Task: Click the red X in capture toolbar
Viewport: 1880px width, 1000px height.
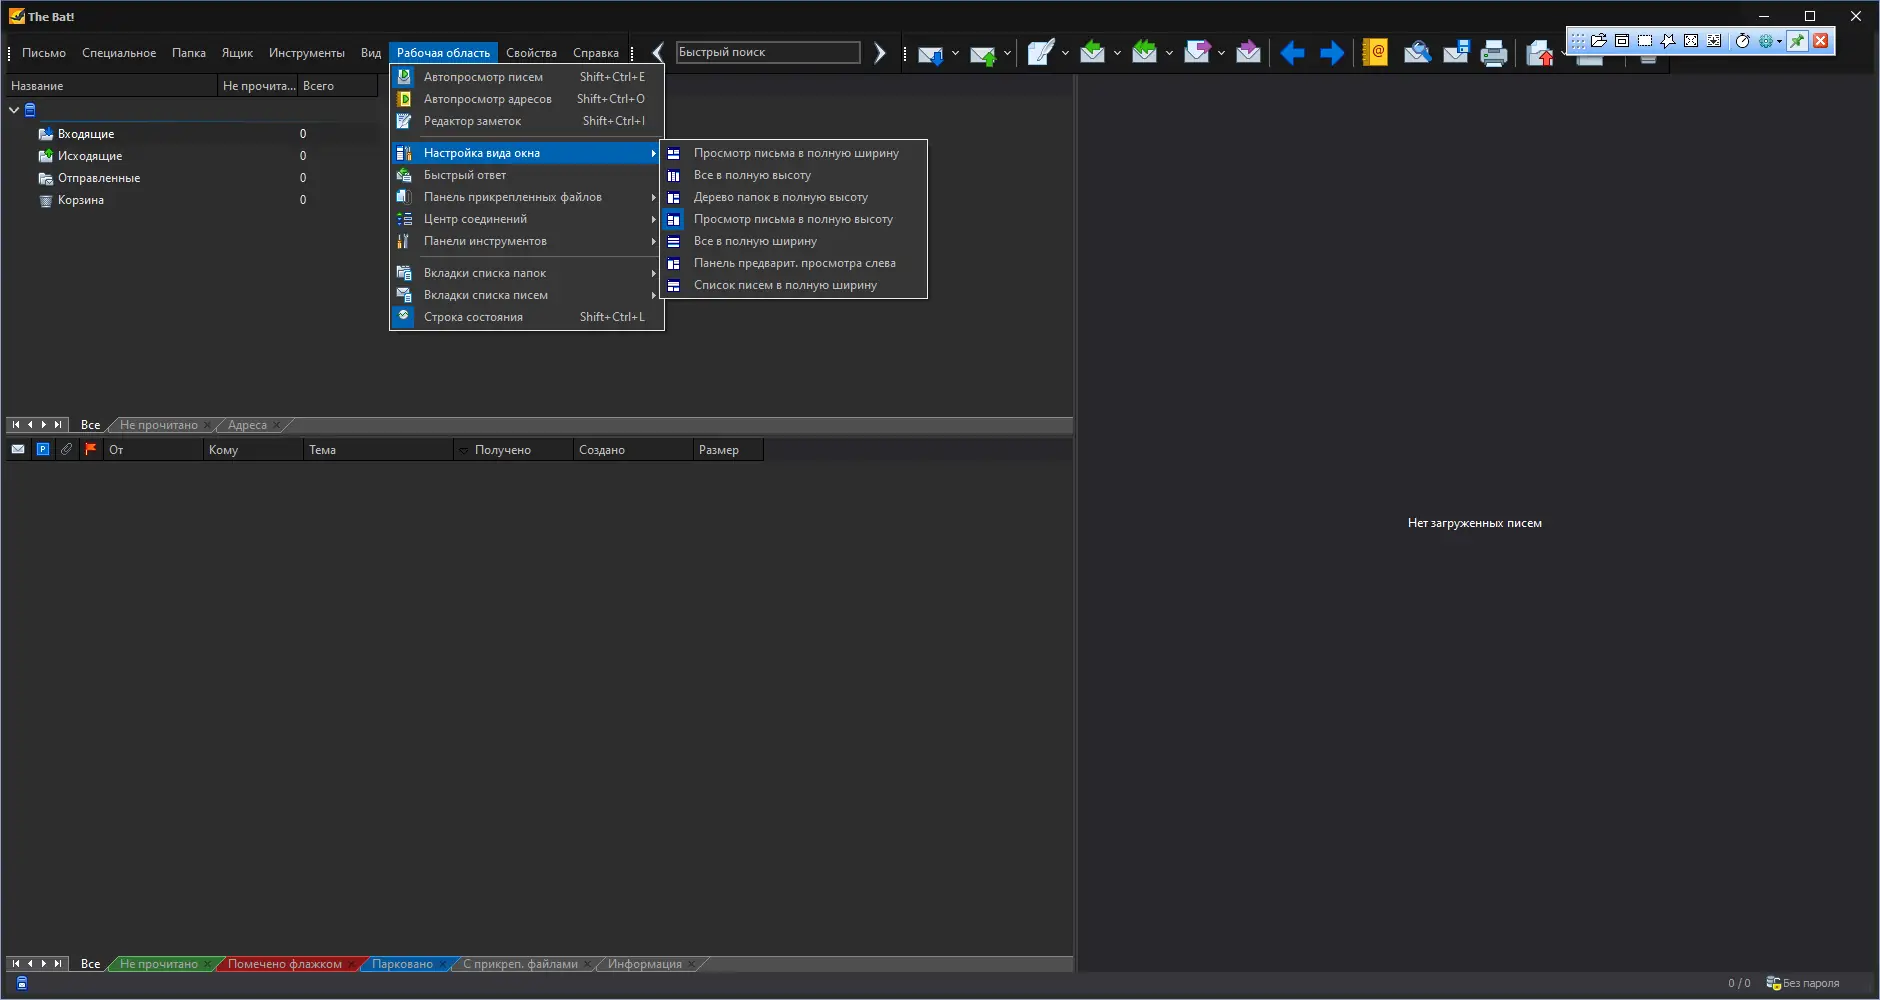Action: pos(1821,41)
